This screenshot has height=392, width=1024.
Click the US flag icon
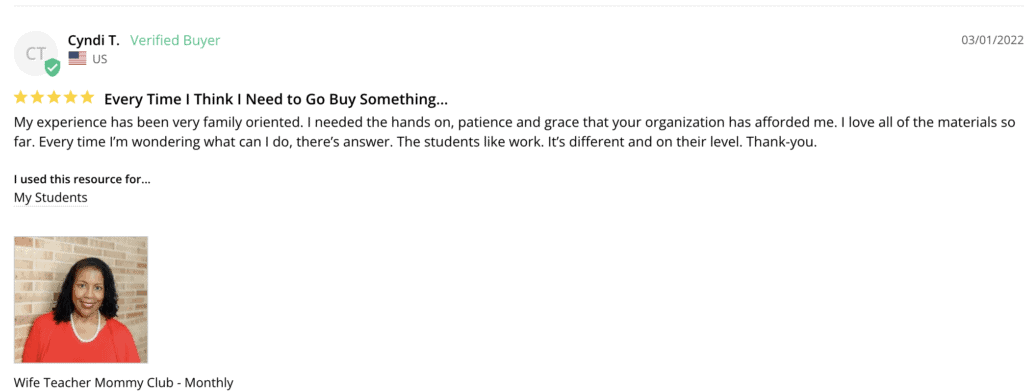[77, 59]
